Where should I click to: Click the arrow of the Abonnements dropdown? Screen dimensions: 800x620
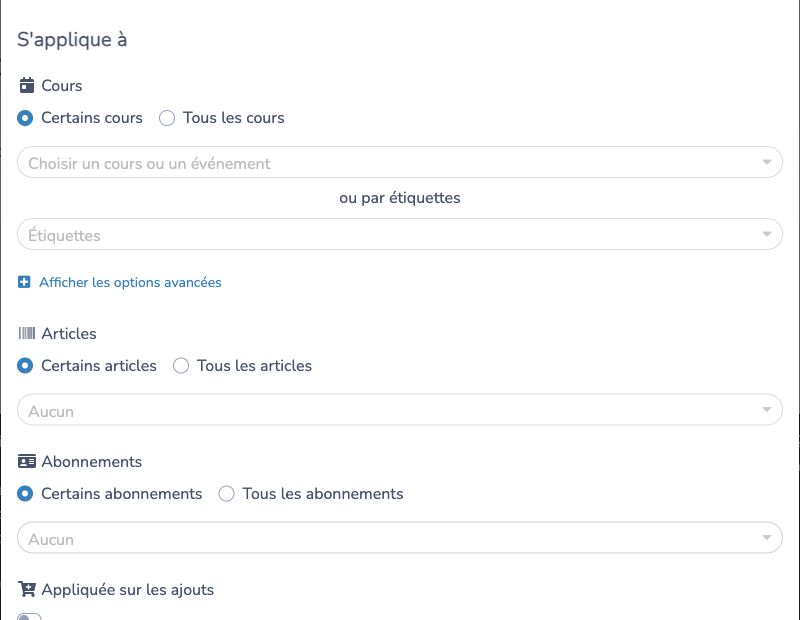(x=766, y=538)
